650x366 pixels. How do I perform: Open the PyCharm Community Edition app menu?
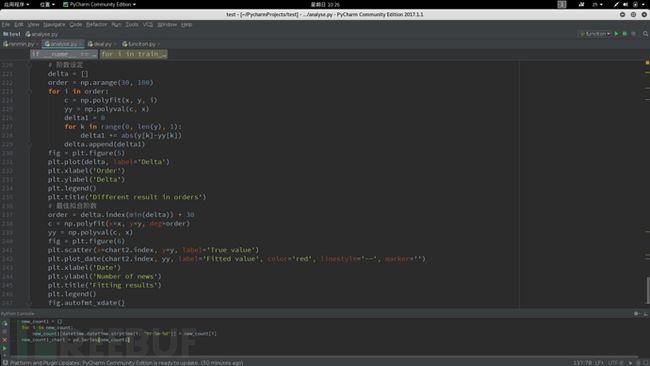[x=99, y=4]
